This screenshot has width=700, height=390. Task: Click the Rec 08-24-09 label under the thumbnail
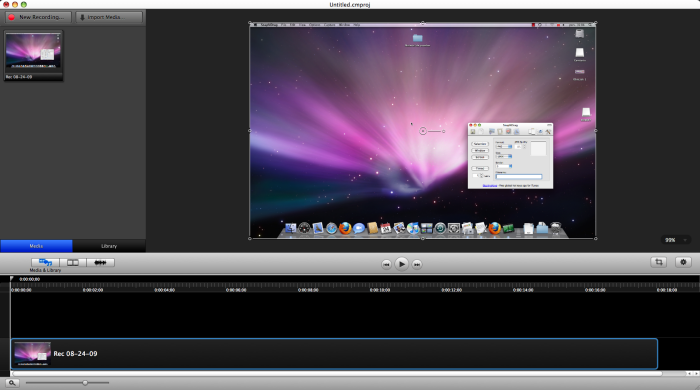pyautogui.click(x=19, y=77)
